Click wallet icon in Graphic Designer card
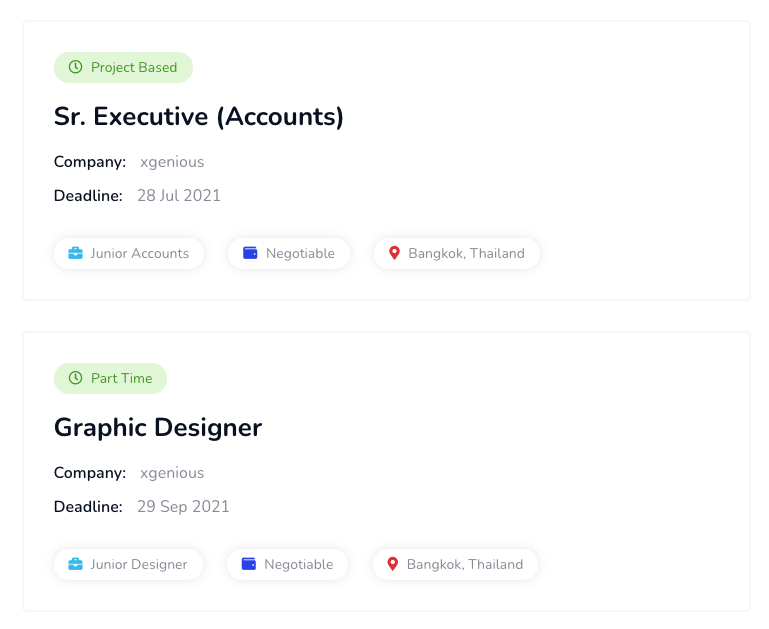This screenshot has height=629, width=769. tap(250, 565)
